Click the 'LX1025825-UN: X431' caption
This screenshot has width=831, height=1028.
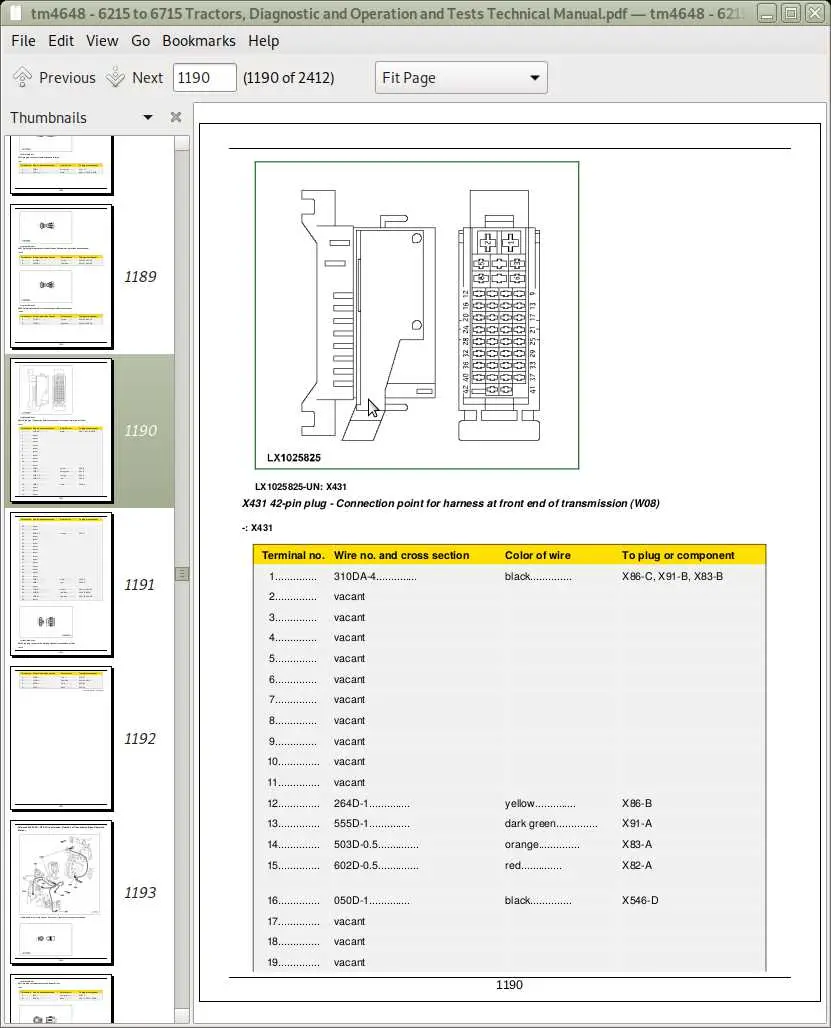tap(301, 486)
